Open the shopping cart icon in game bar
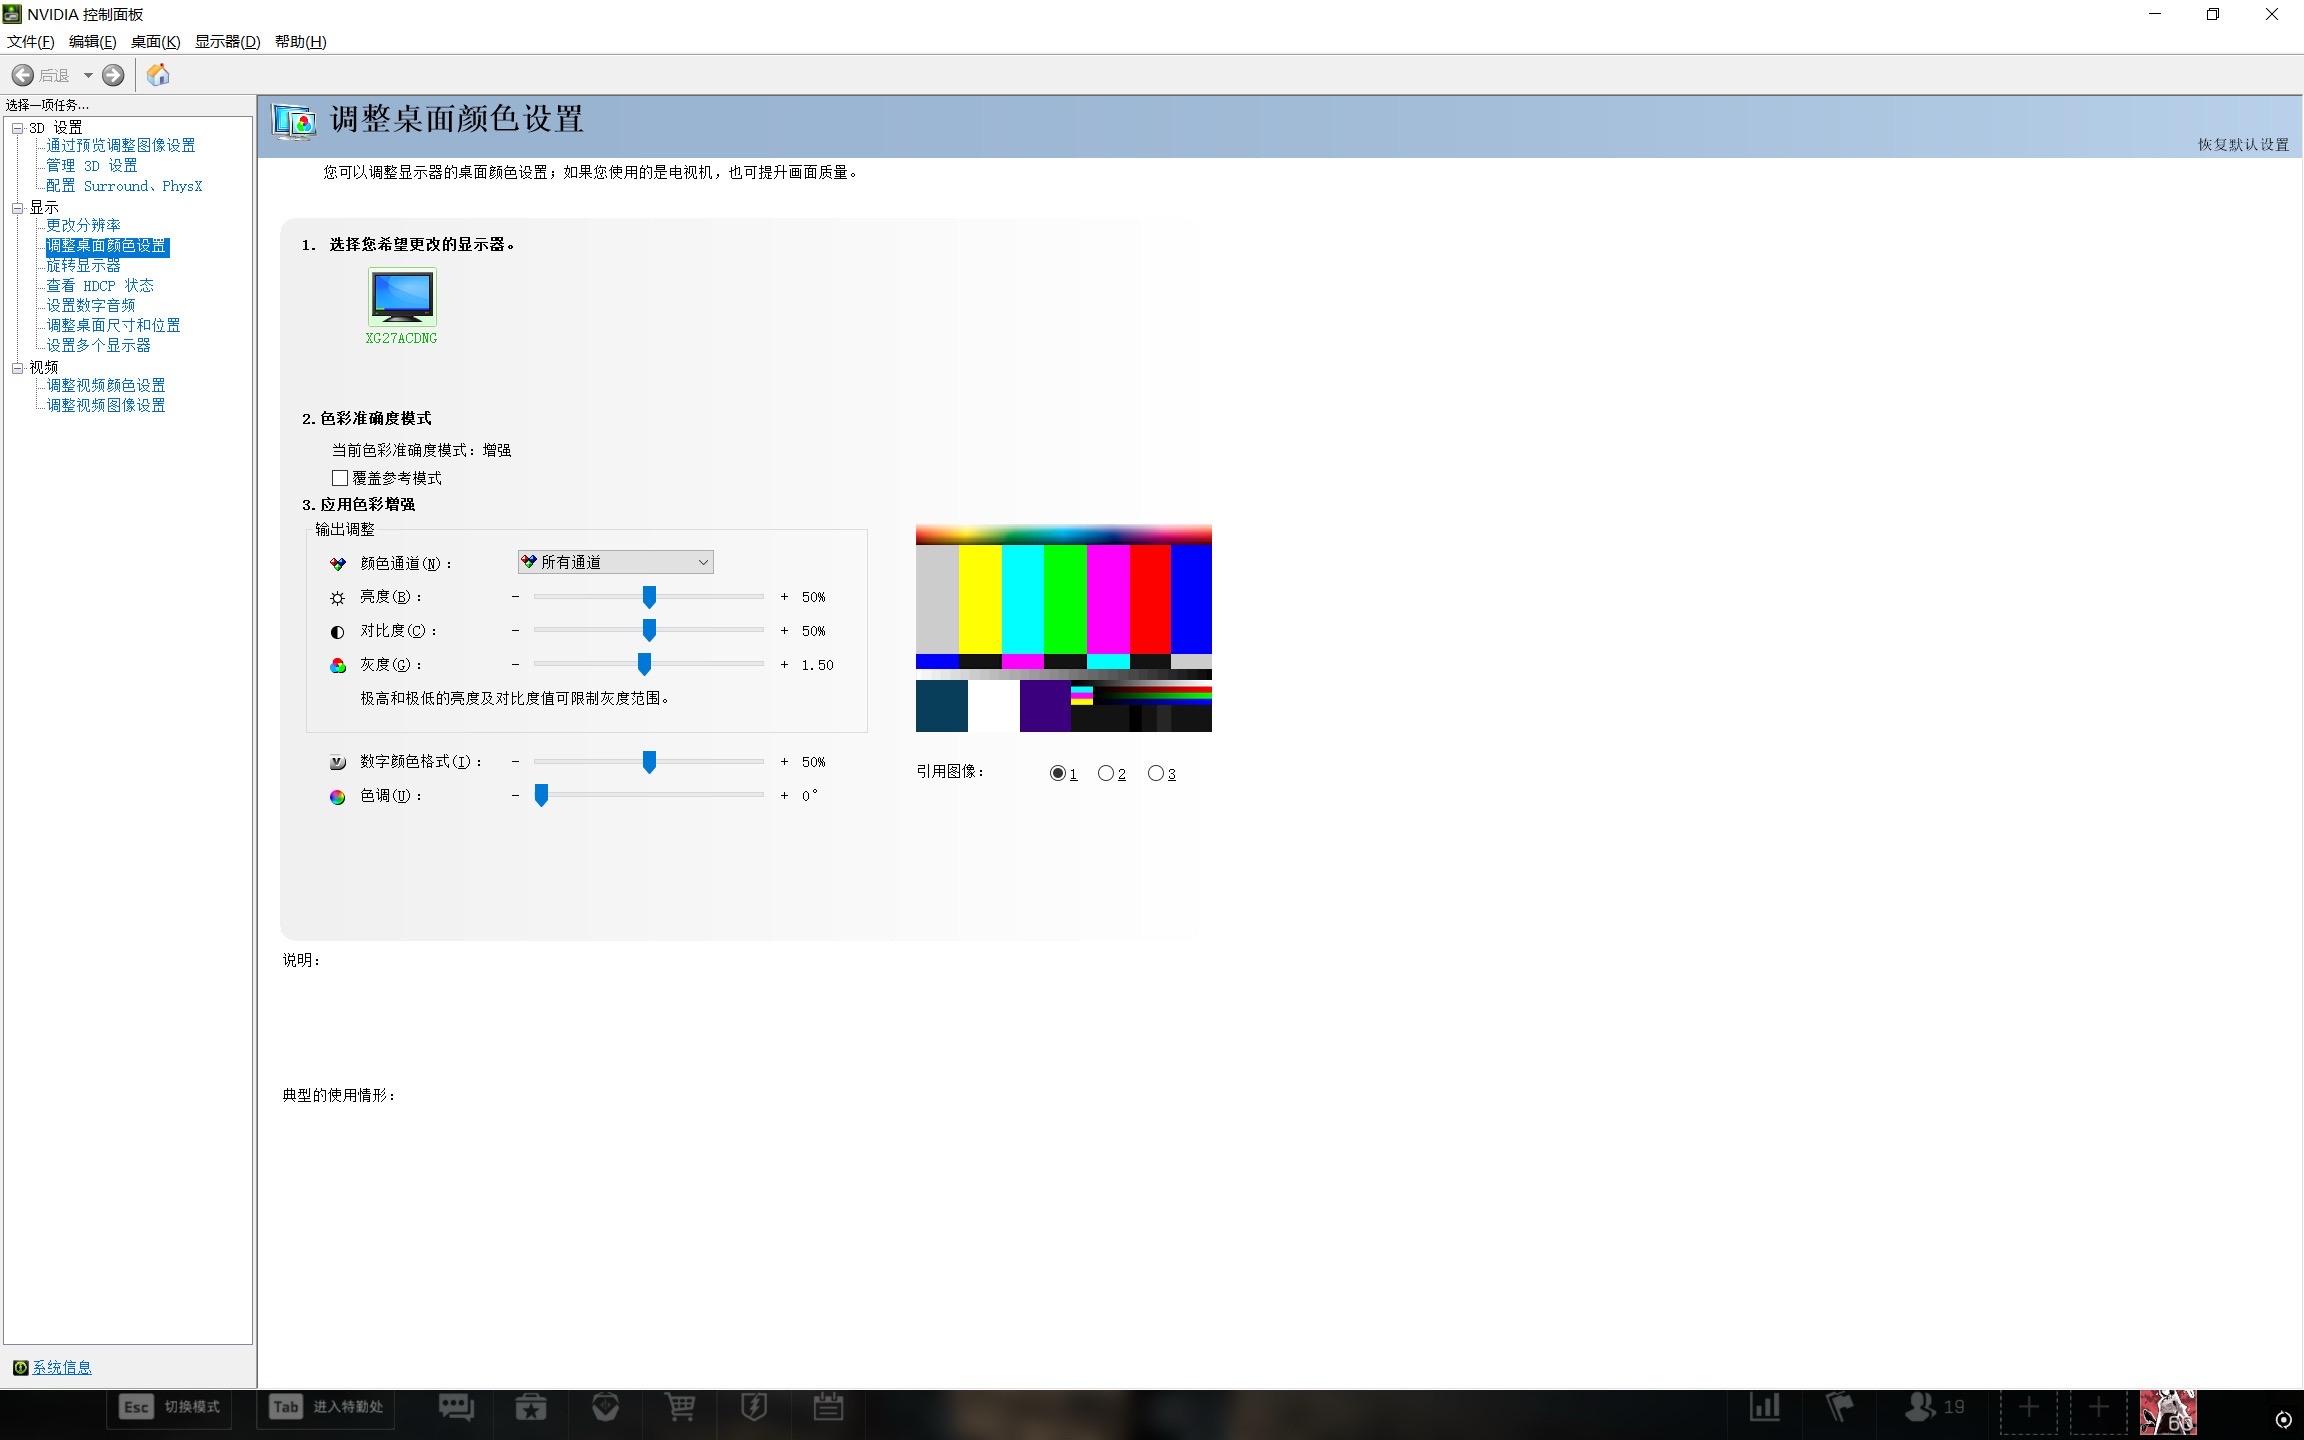This screenshot has height=1440, width=2304. tap(681, 1407)
